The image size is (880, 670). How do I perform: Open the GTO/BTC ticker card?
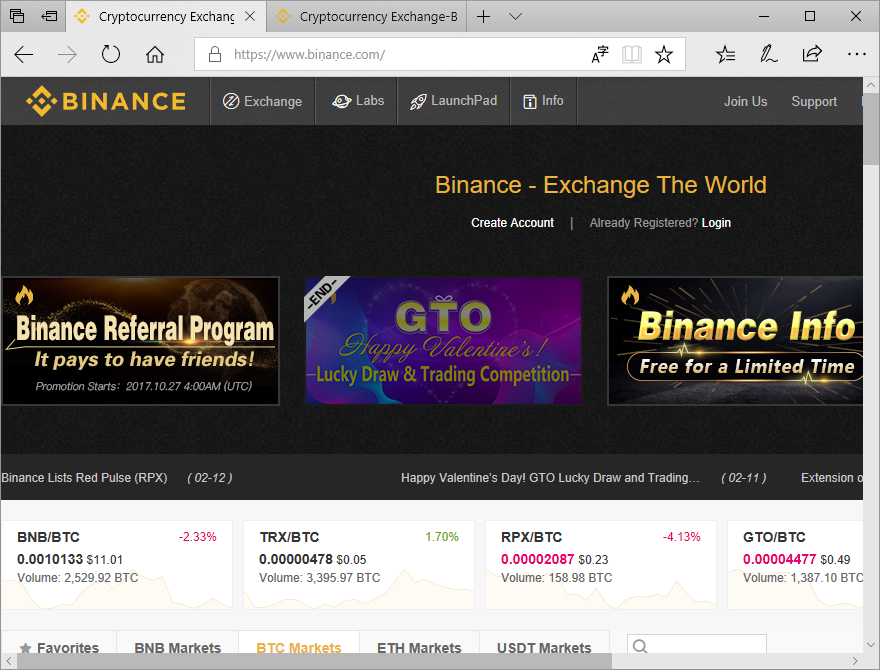(x=795, y=565)
